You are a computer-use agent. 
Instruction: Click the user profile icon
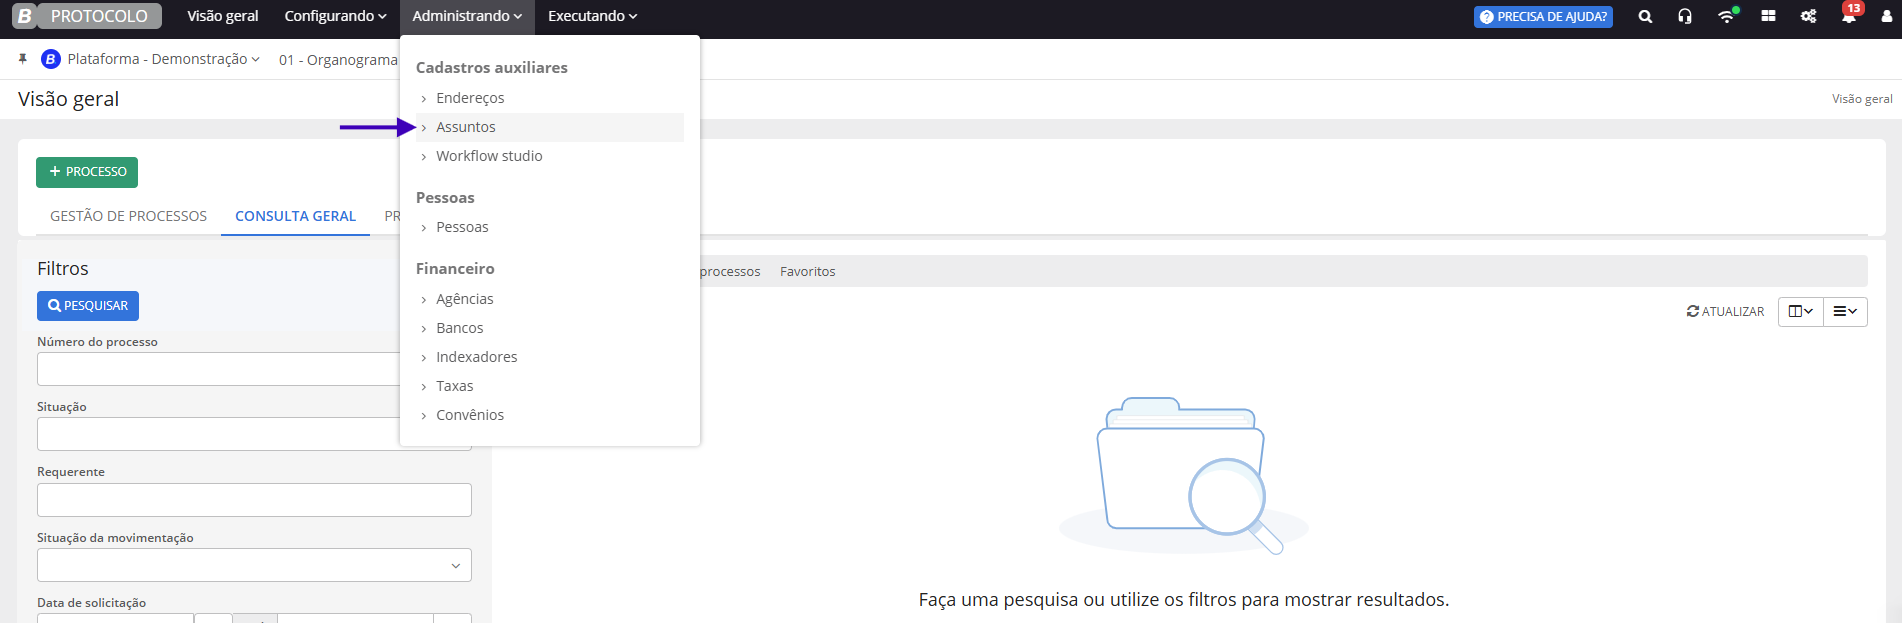(x=1886, y=17)
